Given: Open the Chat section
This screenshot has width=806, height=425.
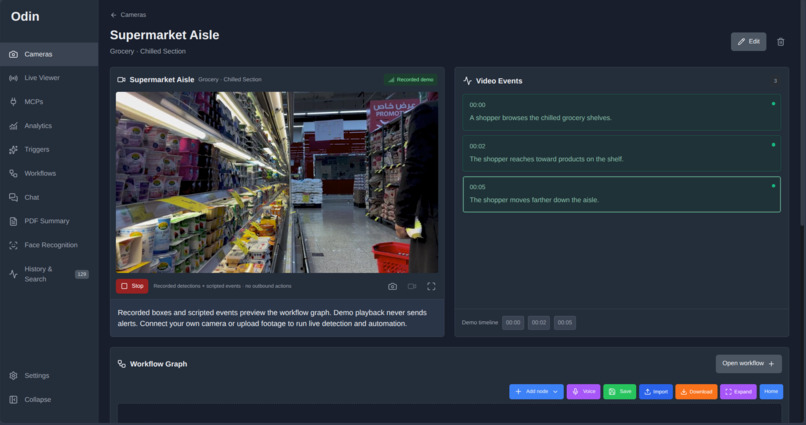Looking at the screenshot, I should click(x=49, y=197).
